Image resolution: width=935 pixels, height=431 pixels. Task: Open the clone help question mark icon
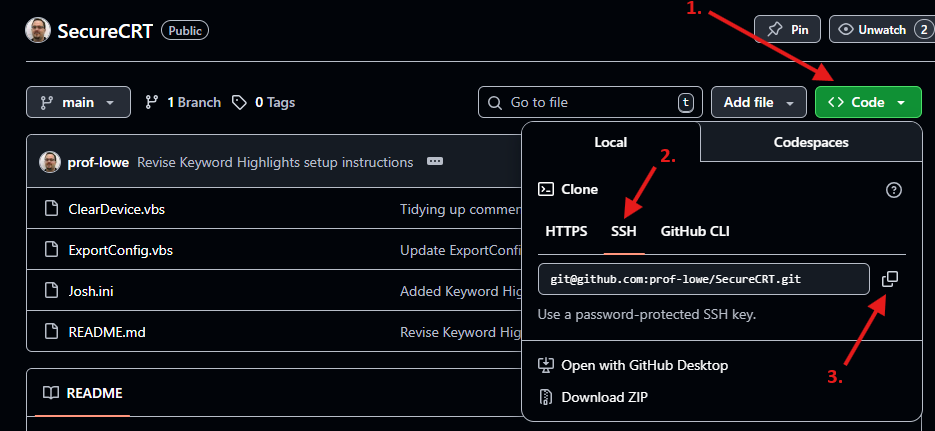(894, 190)
